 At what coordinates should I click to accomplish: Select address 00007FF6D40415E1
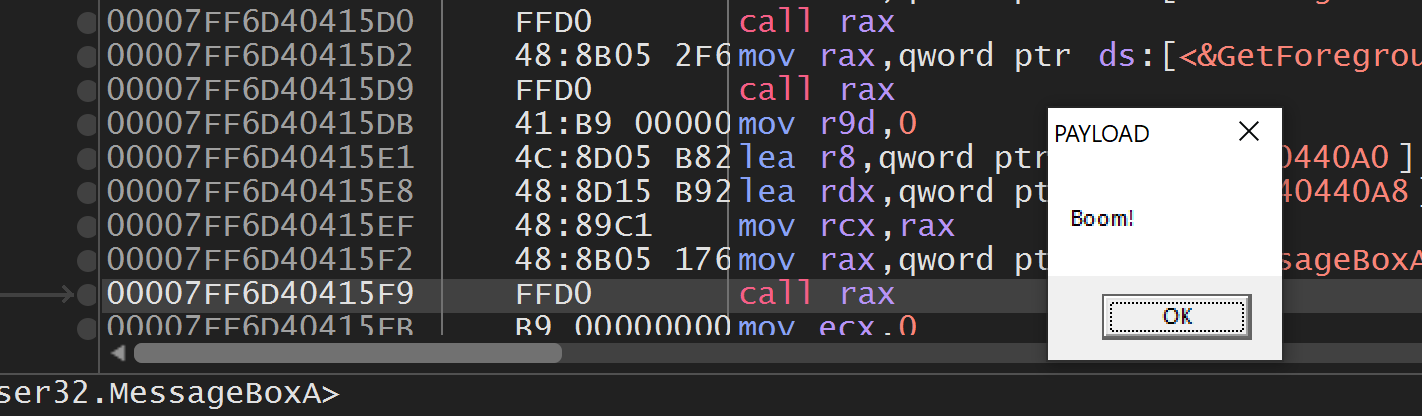coord(260,157)
